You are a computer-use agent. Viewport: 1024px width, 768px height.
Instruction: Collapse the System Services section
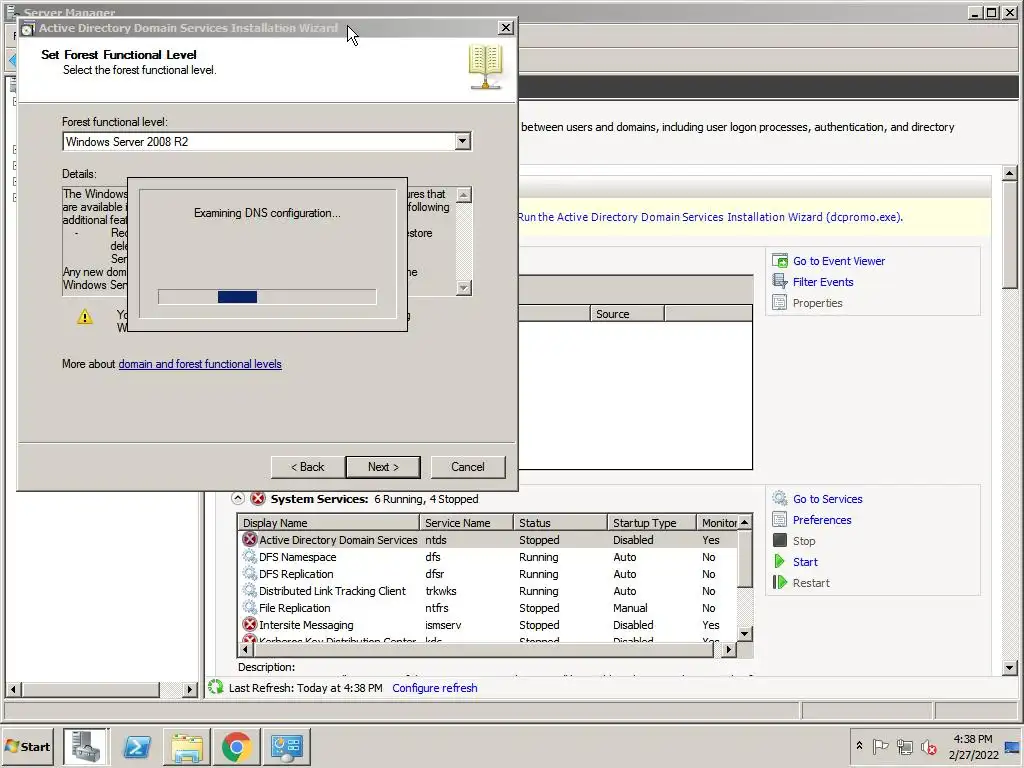point(238,499)
